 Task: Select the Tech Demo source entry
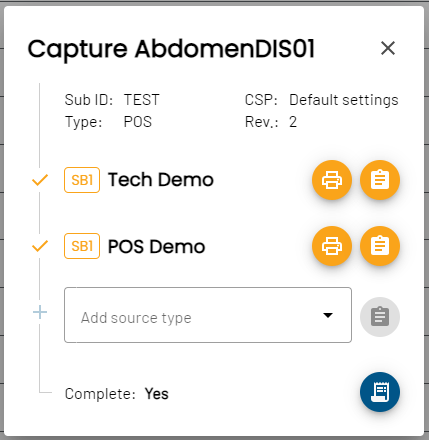[161, 180]
